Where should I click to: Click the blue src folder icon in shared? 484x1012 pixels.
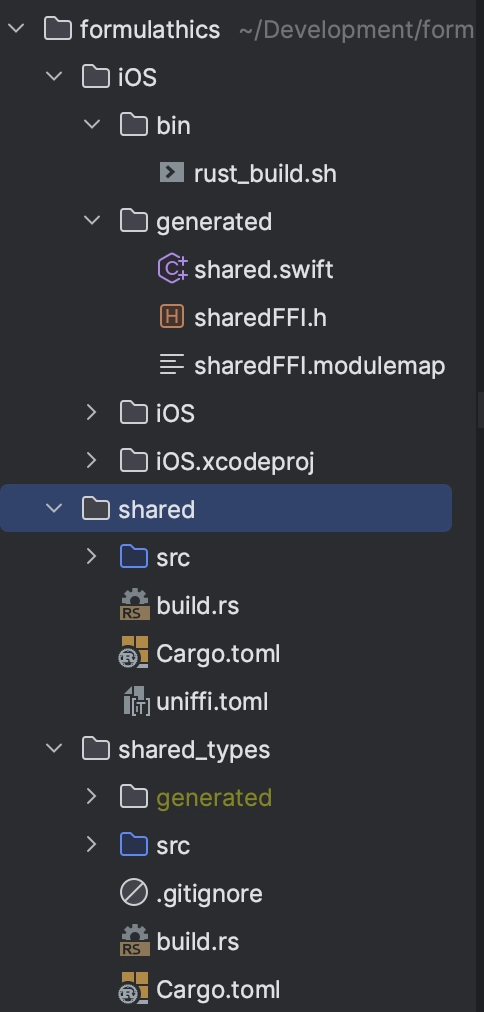click(x=134, y=556)
